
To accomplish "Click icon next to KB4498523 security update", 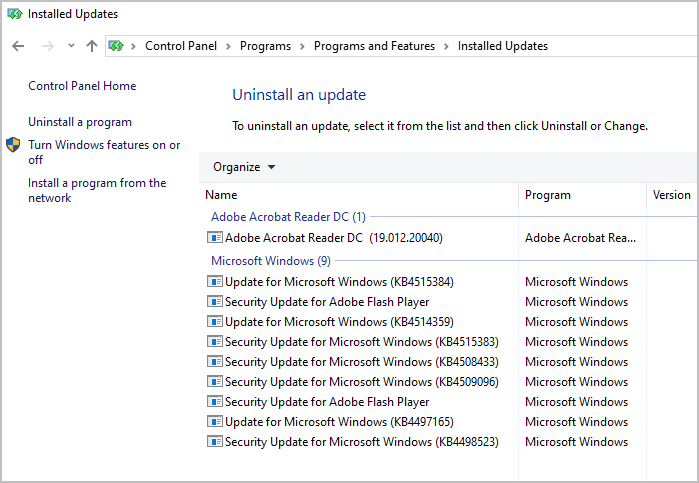I will (x=214, y=442).
